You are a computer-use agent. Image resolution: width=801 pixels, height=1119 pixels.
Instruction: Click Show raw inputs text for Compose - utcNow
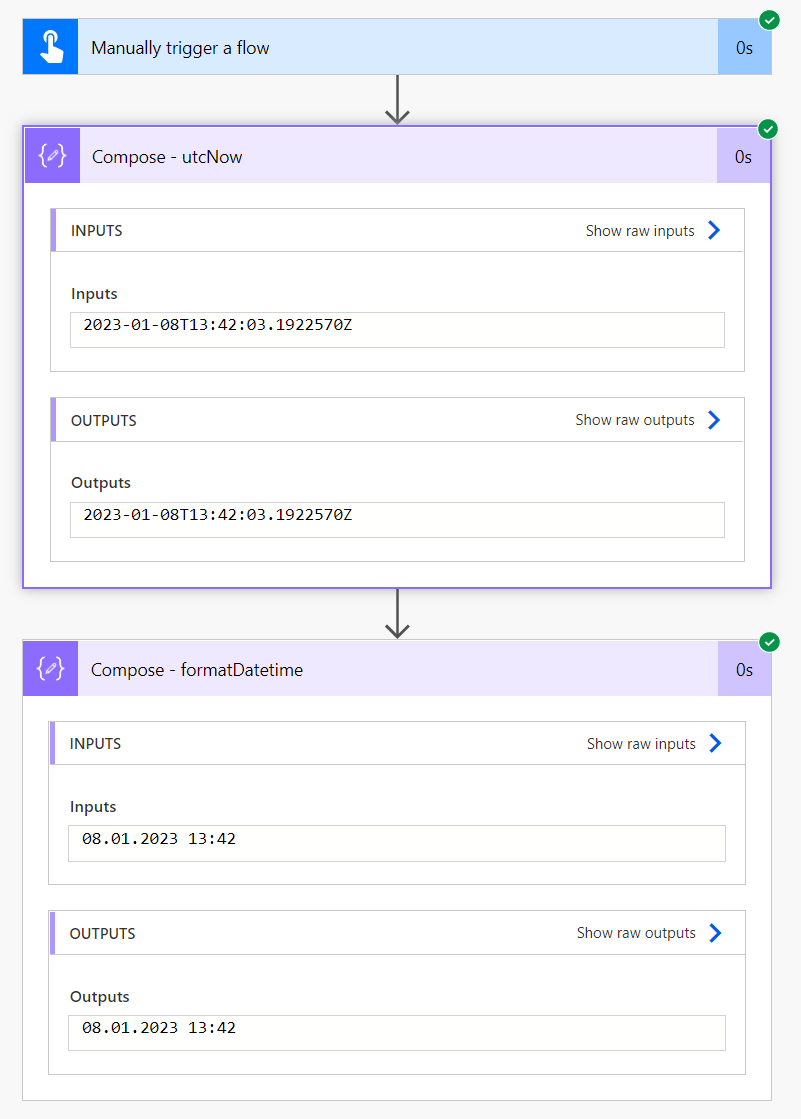640,231
